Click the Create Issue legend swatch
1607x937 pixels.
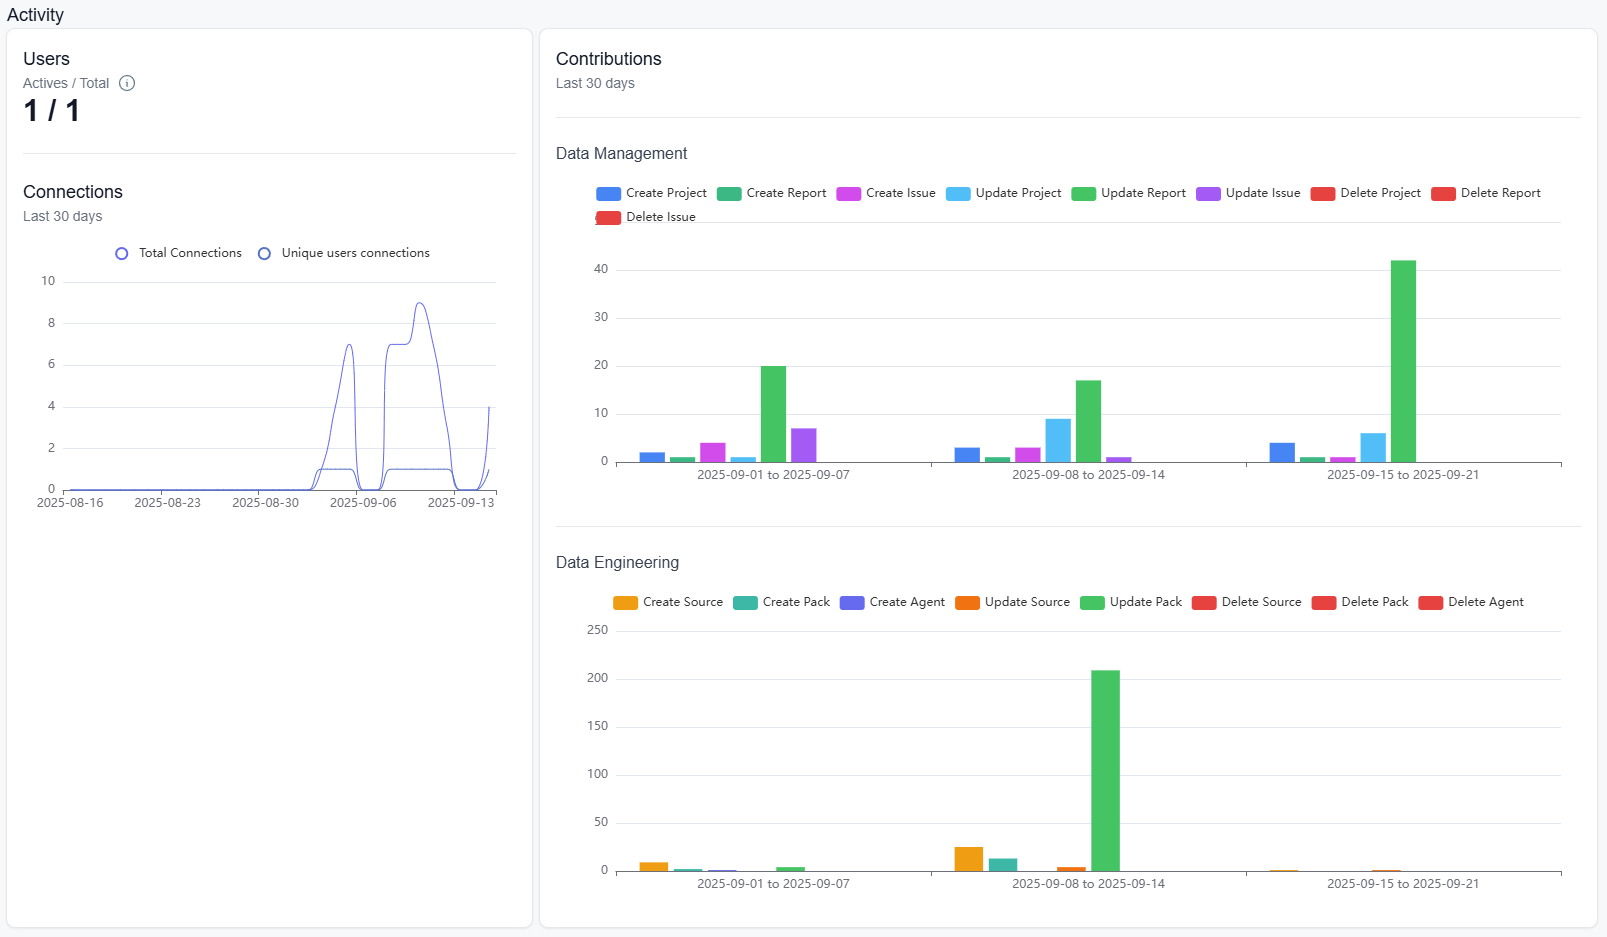click(849, 194)
